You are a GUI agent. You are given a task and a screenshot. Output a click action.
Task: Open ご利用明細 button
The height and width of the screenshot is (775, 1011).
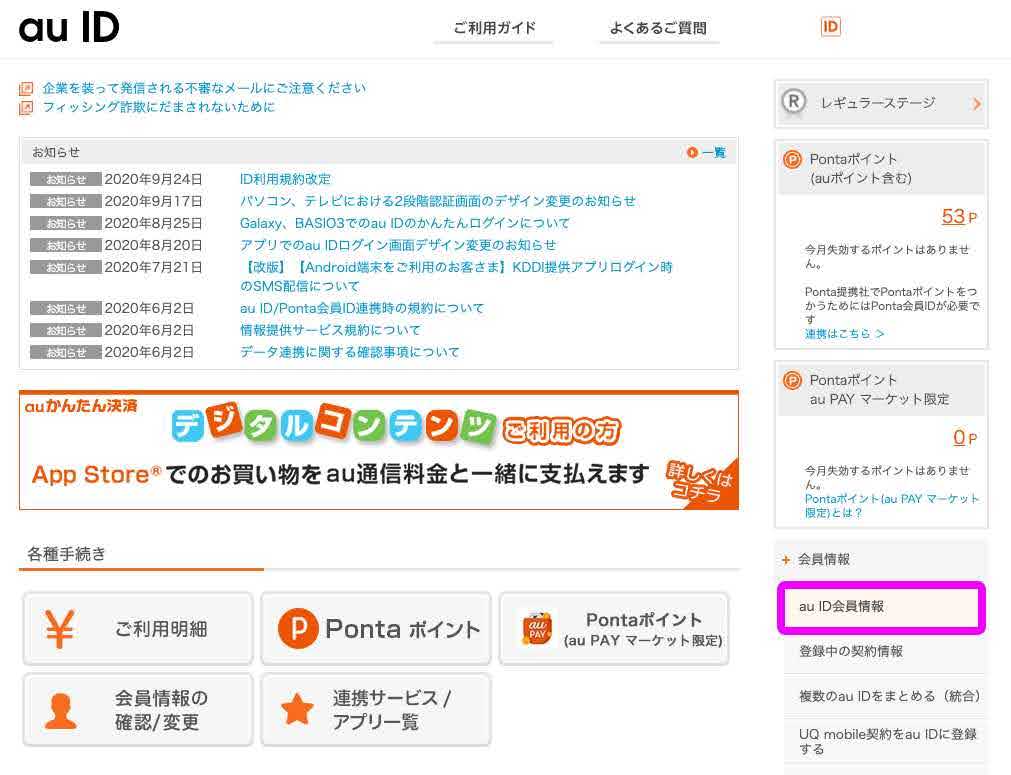point(138,629)
